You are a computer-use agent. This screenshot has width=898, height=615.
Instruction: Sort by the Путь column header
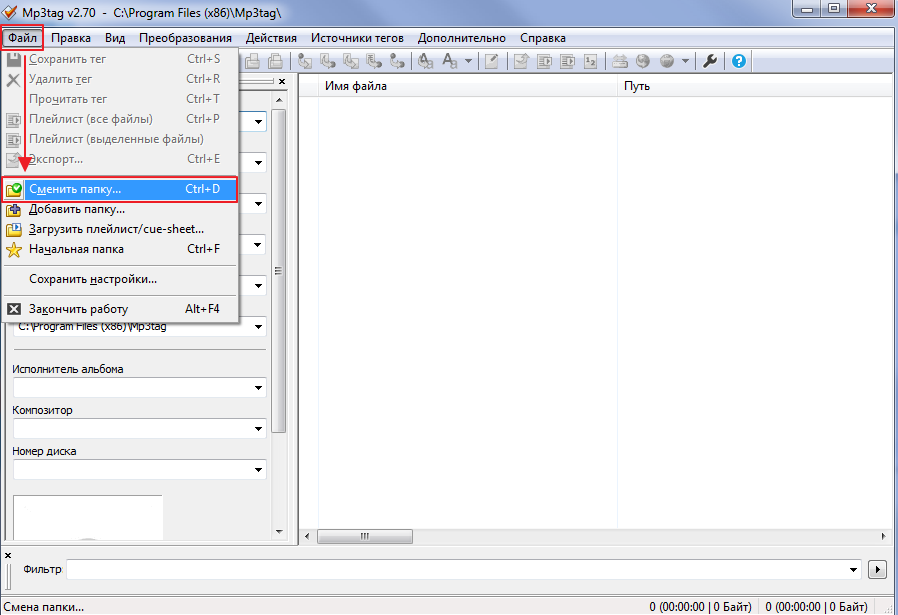coord(757,86)
